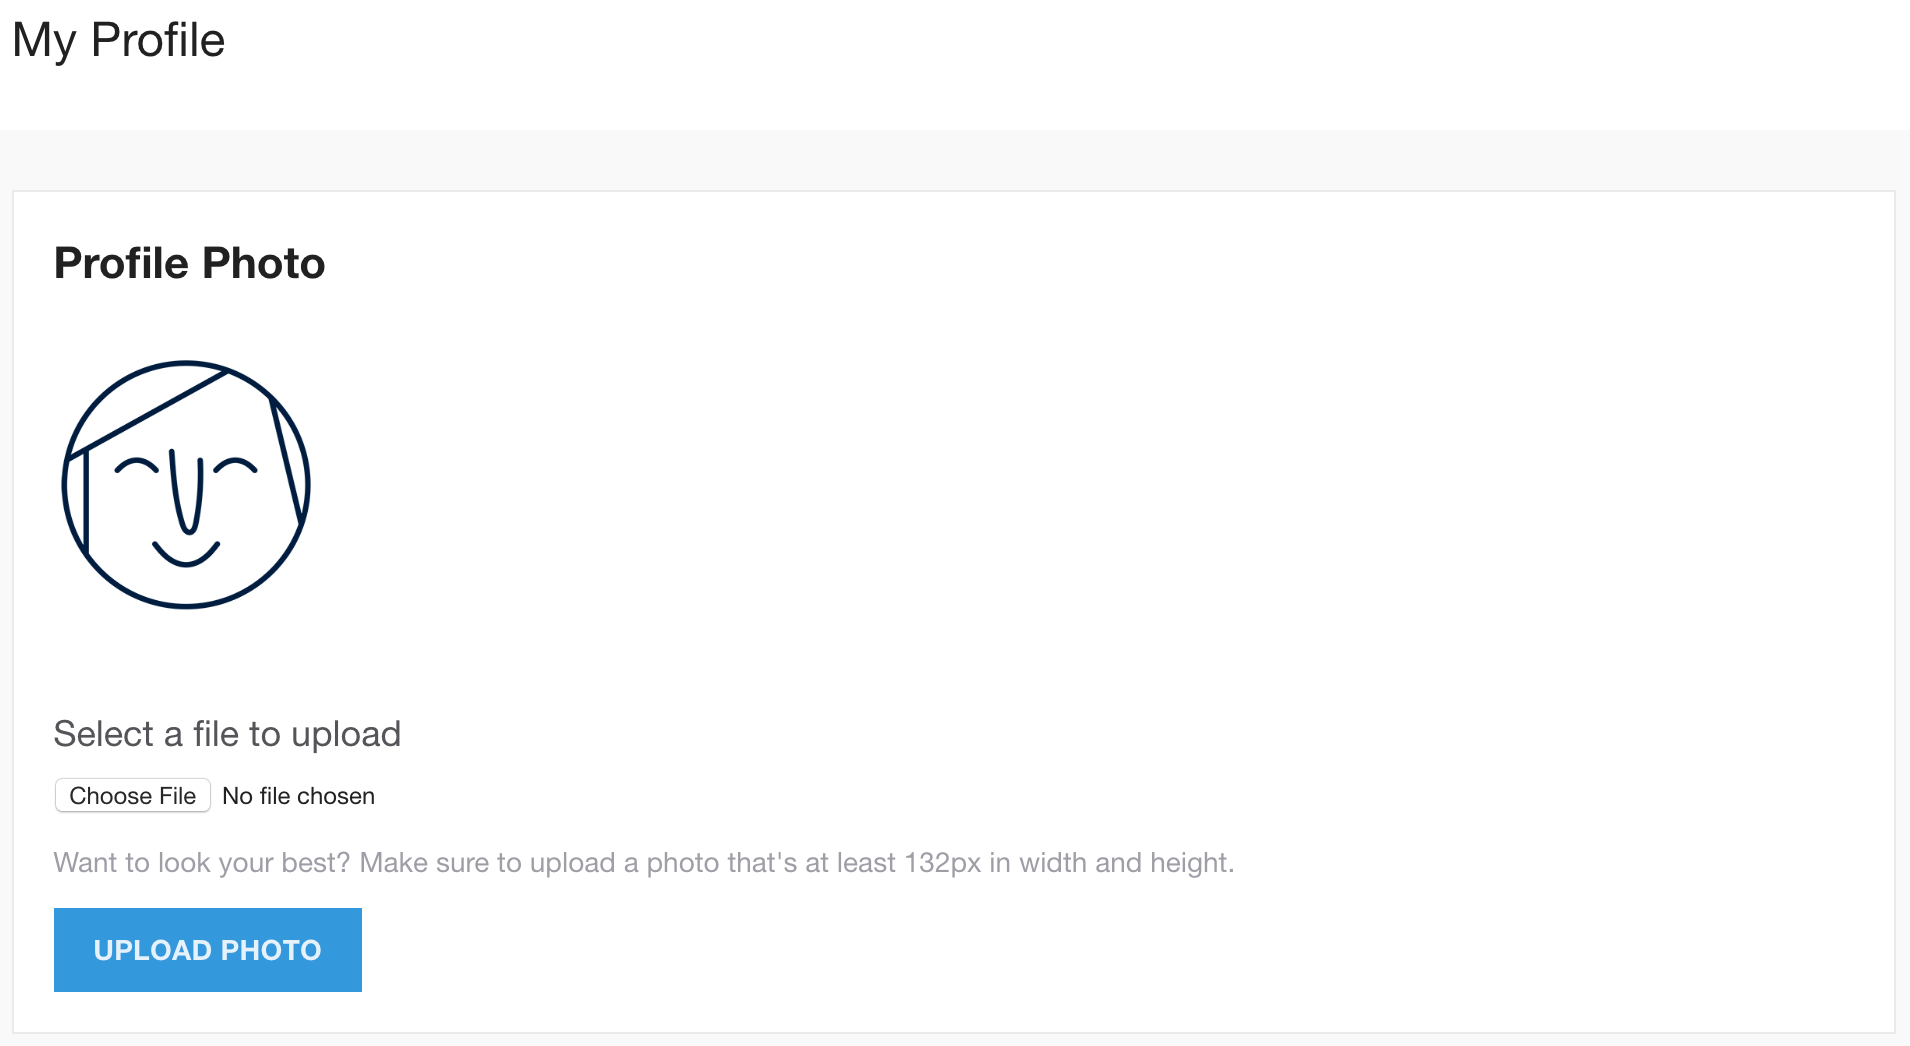Click the "No file chosen" text
The image size is (1910, 1046).
[x=298, y=796]
